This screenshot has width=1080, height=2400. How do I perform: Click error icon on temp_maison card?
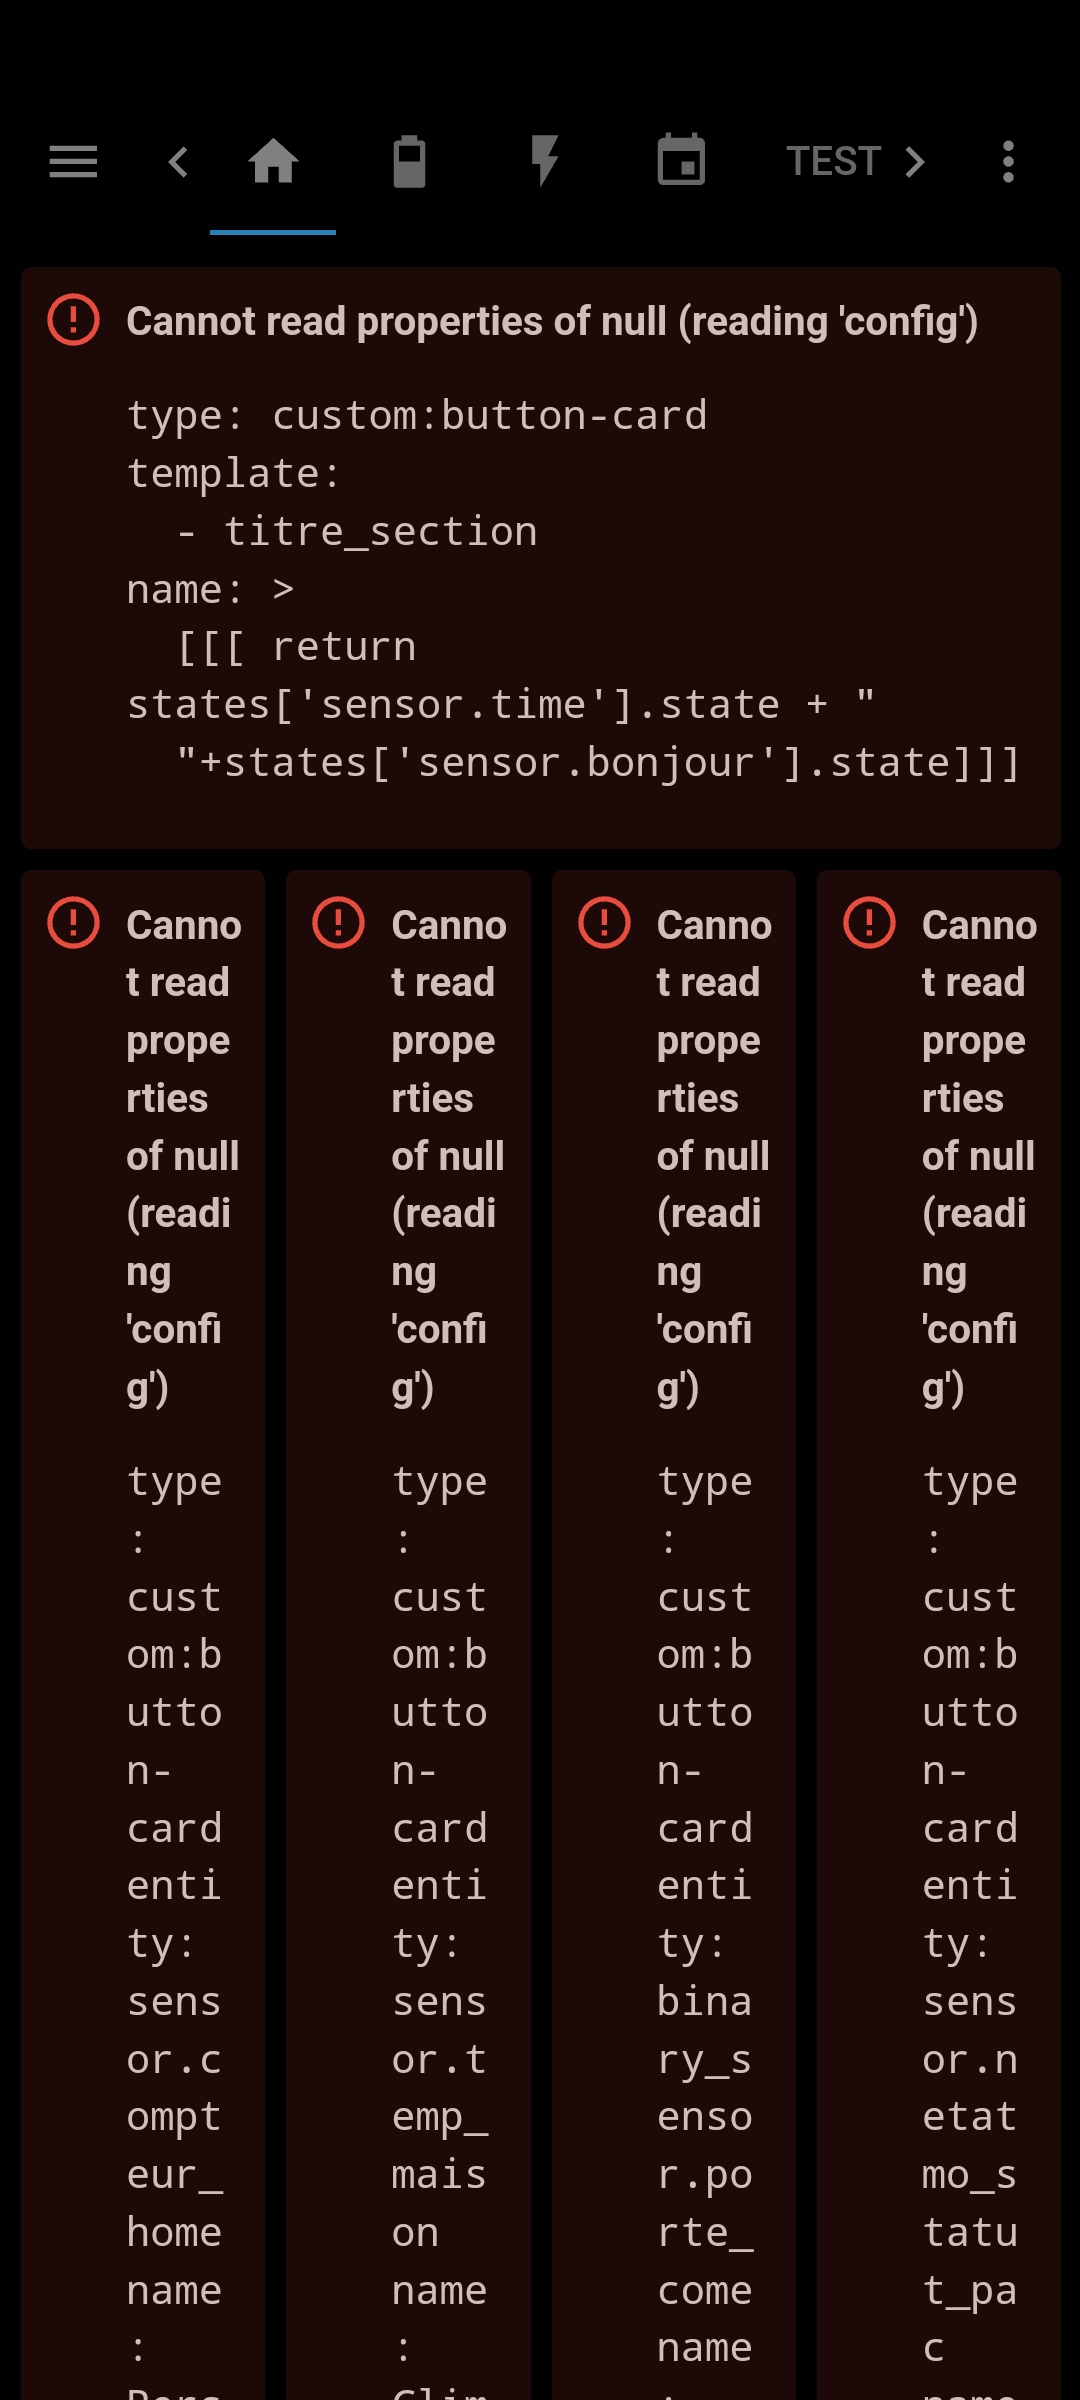point(338,922)
